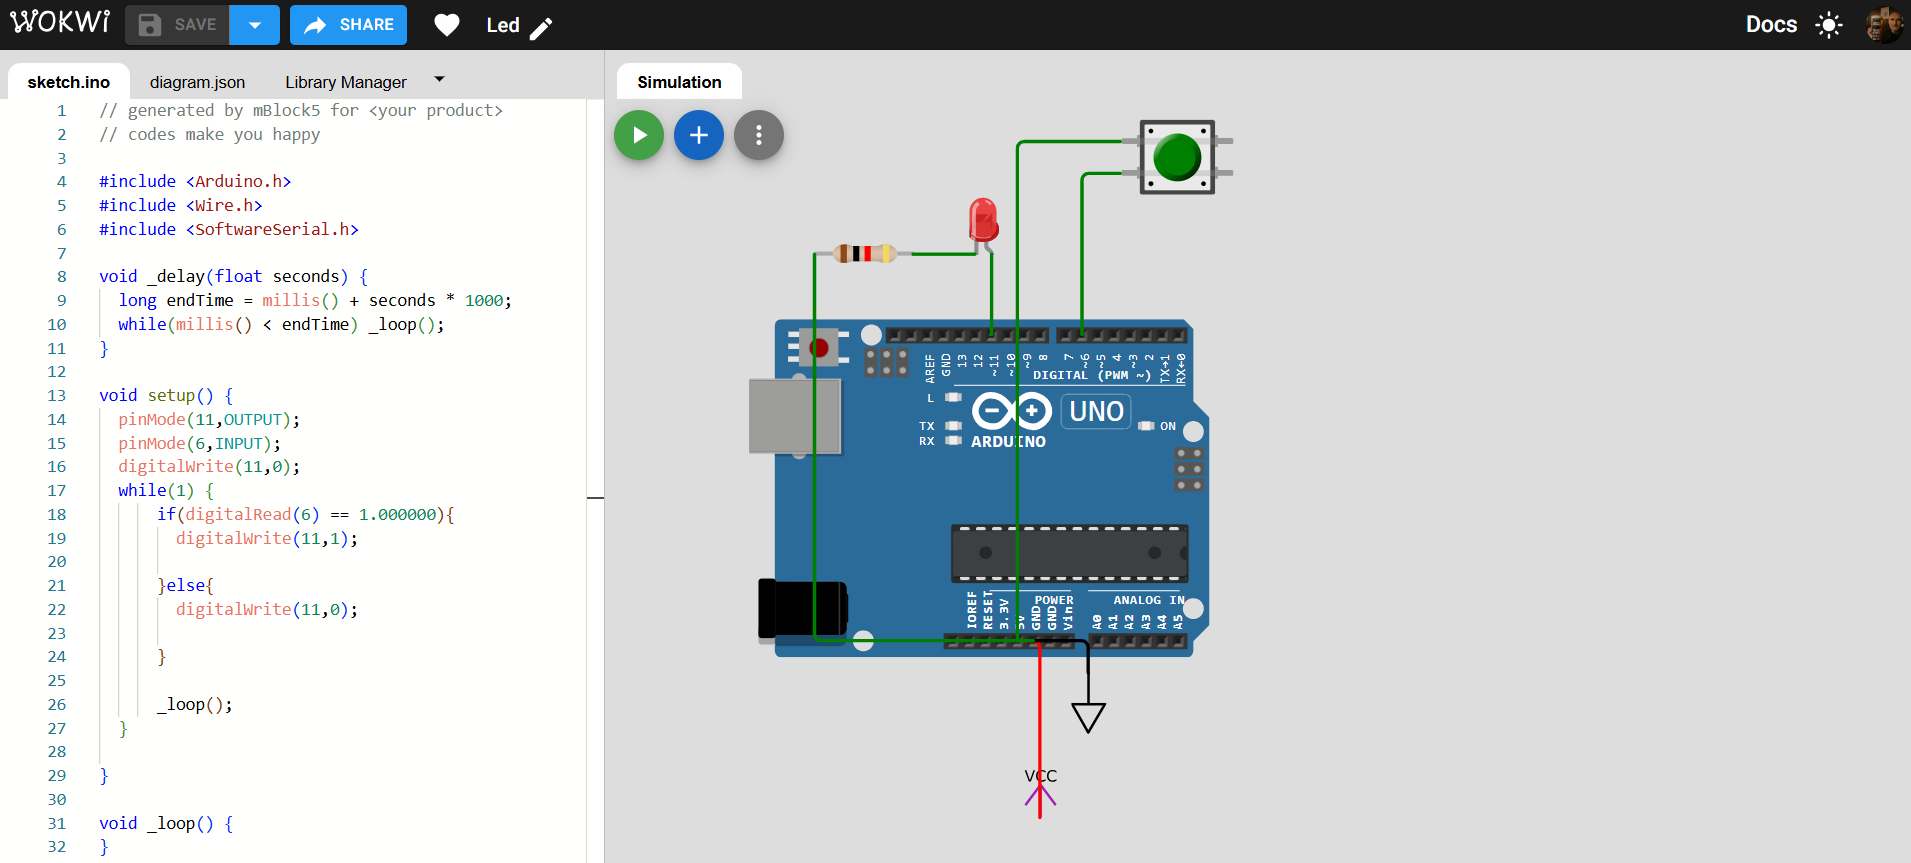Click the VCC power symbol
1911x863 pixels.
[x=1040, y=789]
